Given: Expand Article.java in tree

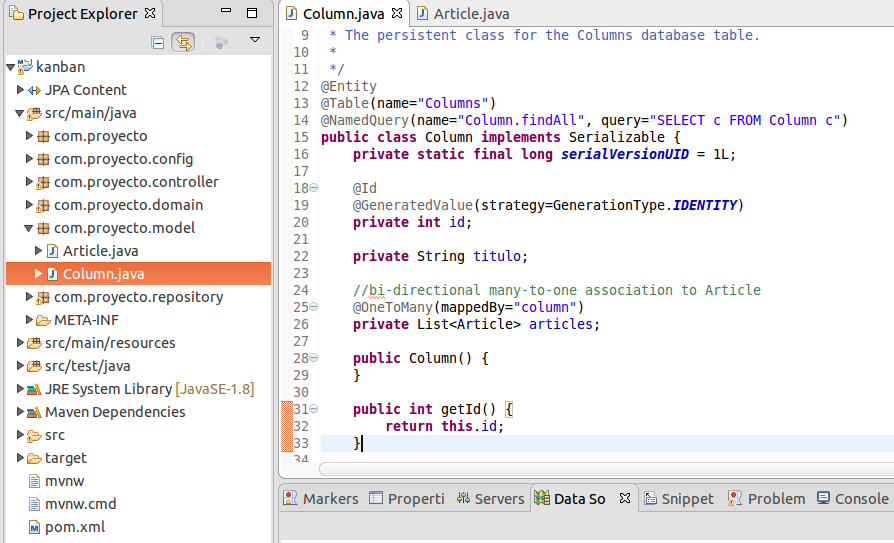Looking at the screenshot, I should [38, 250].
